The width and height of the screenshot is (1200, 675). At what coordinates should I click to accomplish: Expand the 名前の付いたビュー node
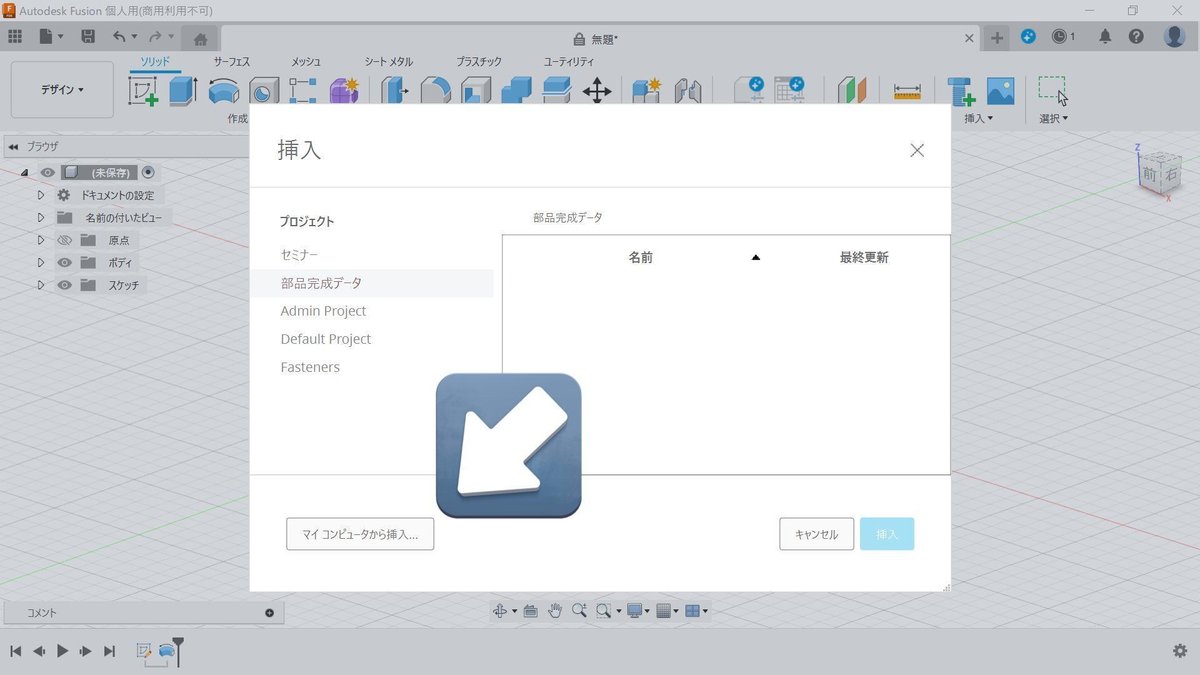(x=41, y=217)
